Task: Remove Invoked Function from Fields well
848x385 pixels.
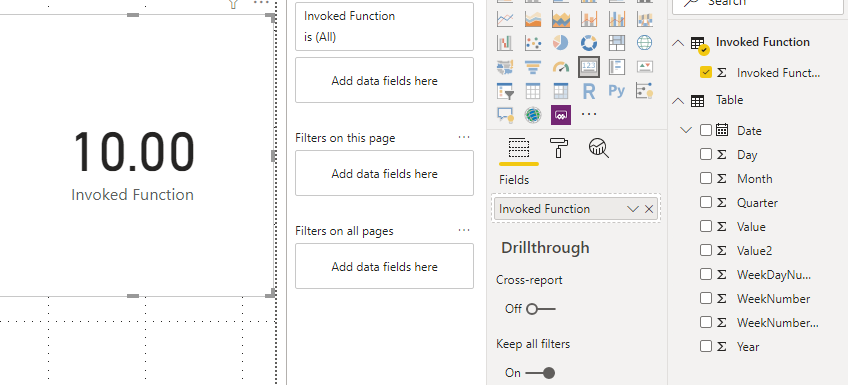Action: coord(649,209)
